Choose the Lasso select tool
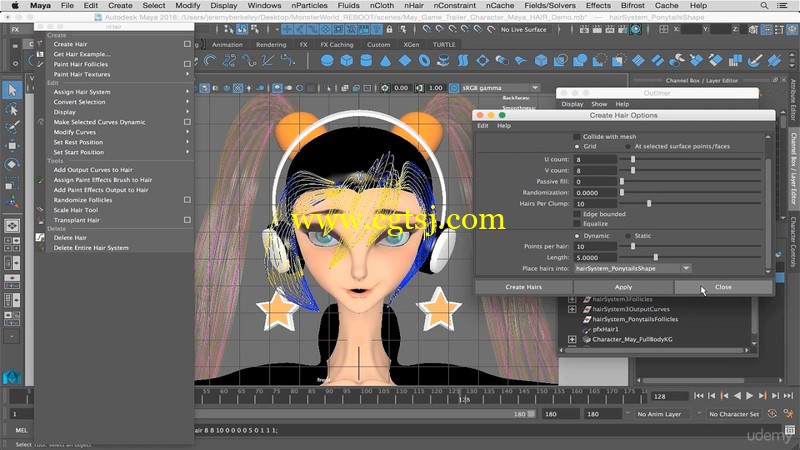The width and height of the screenshot is (800, 450). pos(12,109)
